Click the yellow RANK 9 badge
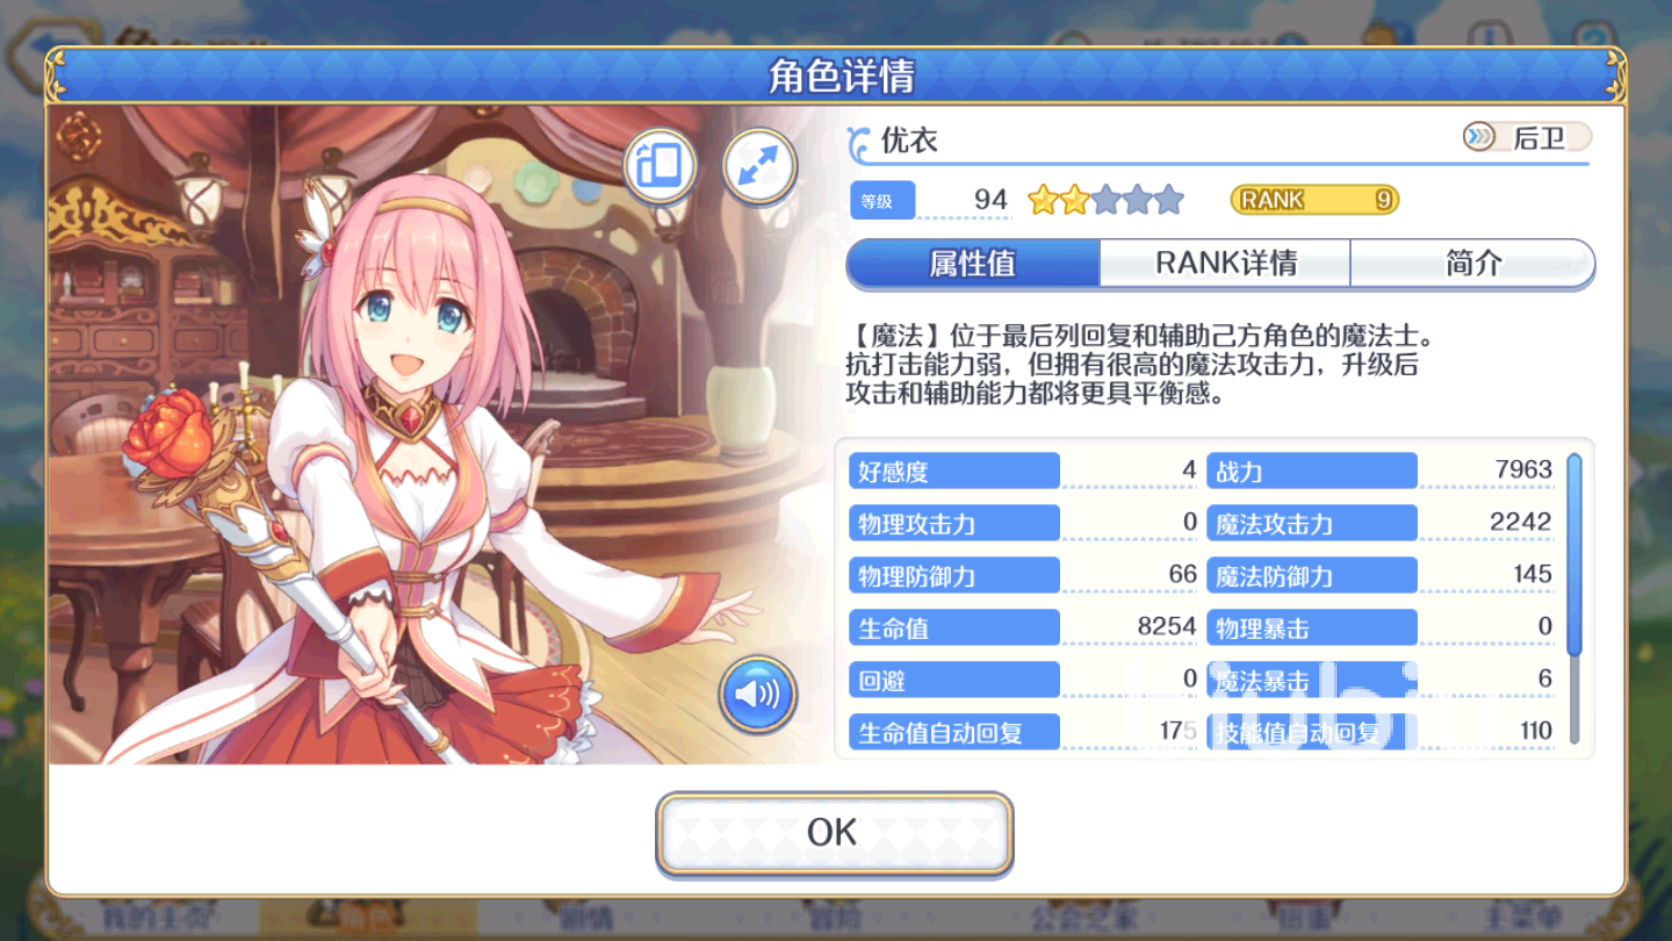The image size is (1672, 941). coord(1314,200)
